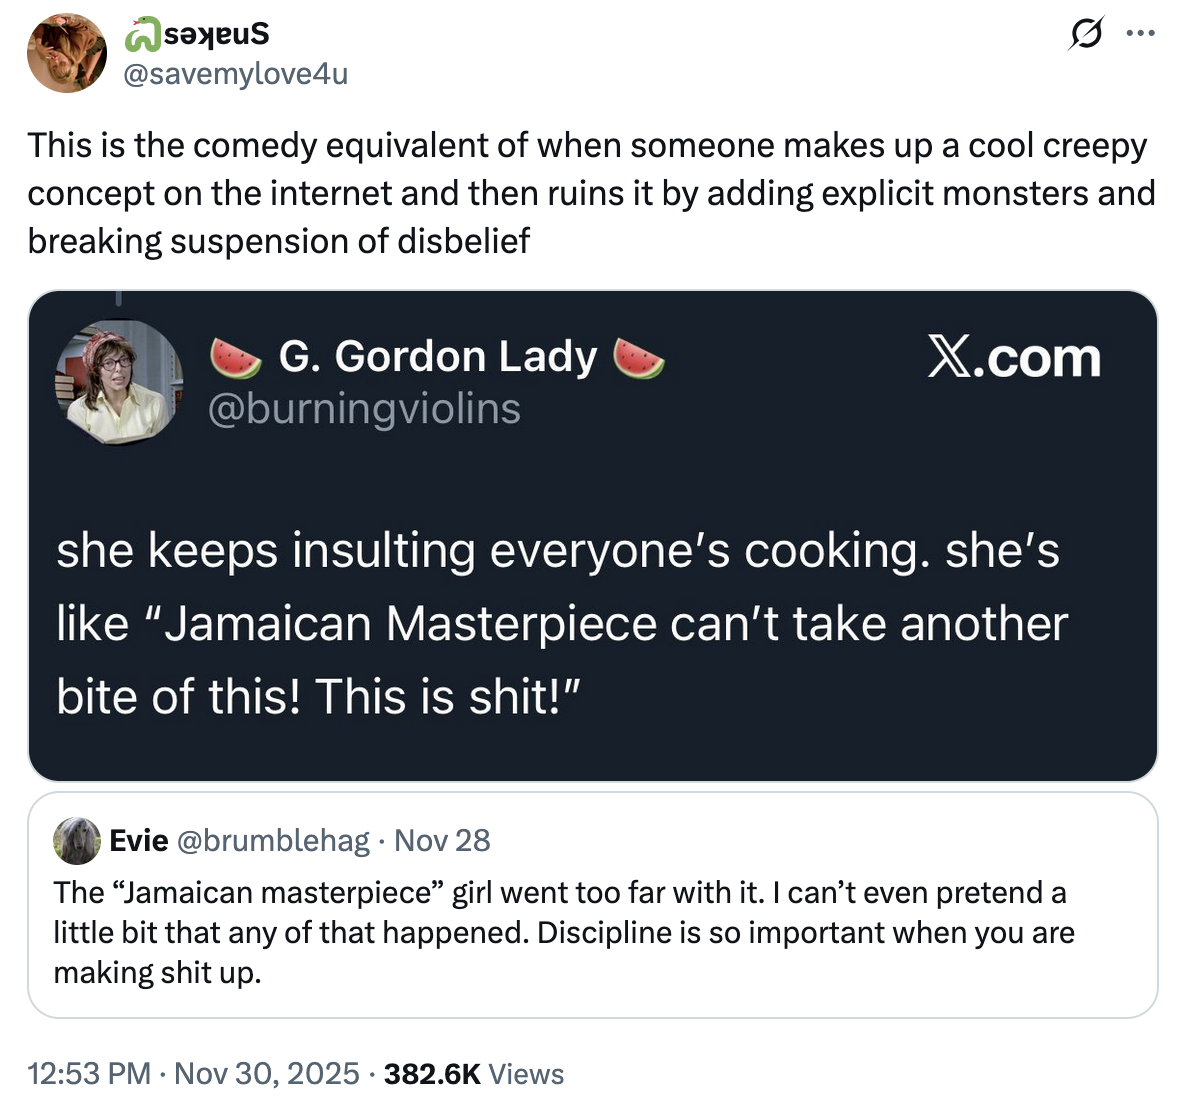Click the G. Gordon Lady display name
The image size is (1184, 1116).
[437, 356]
